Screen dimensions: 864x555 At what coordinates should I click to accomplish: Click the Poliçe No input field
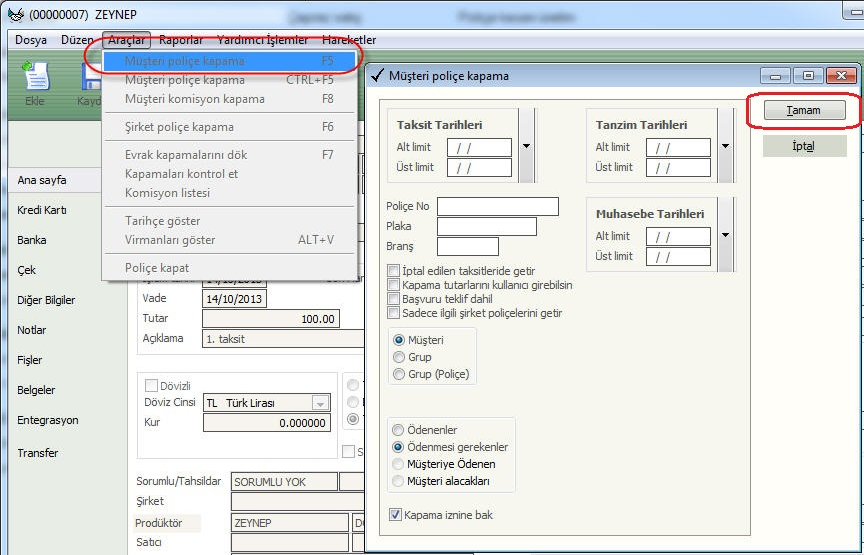point(497,206)
